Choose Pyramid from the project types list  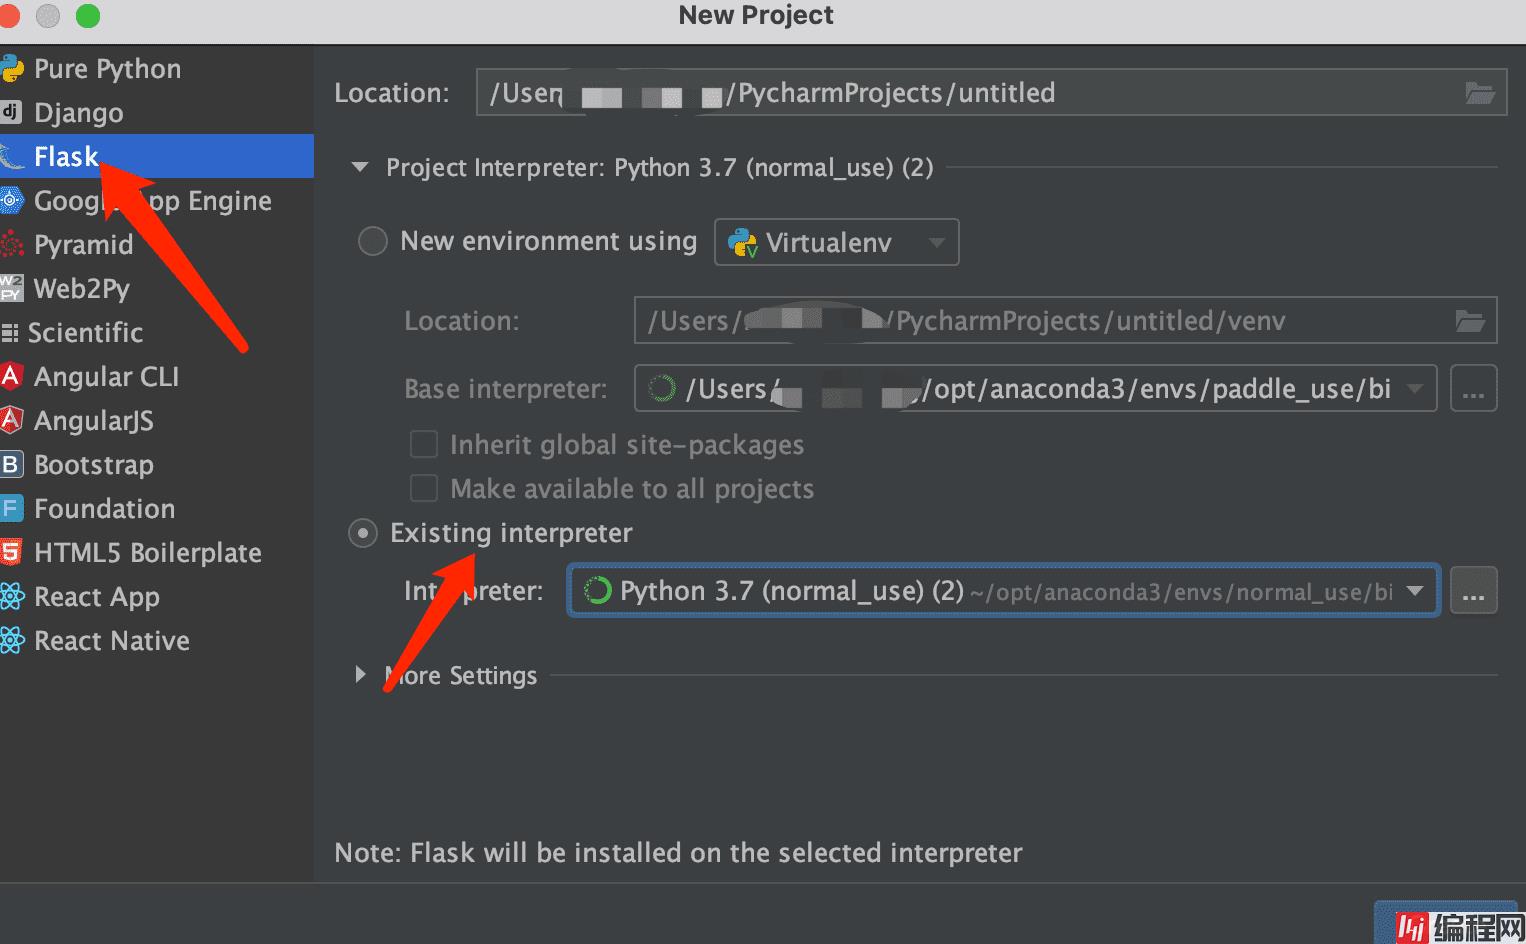click(x=83, y=245)
